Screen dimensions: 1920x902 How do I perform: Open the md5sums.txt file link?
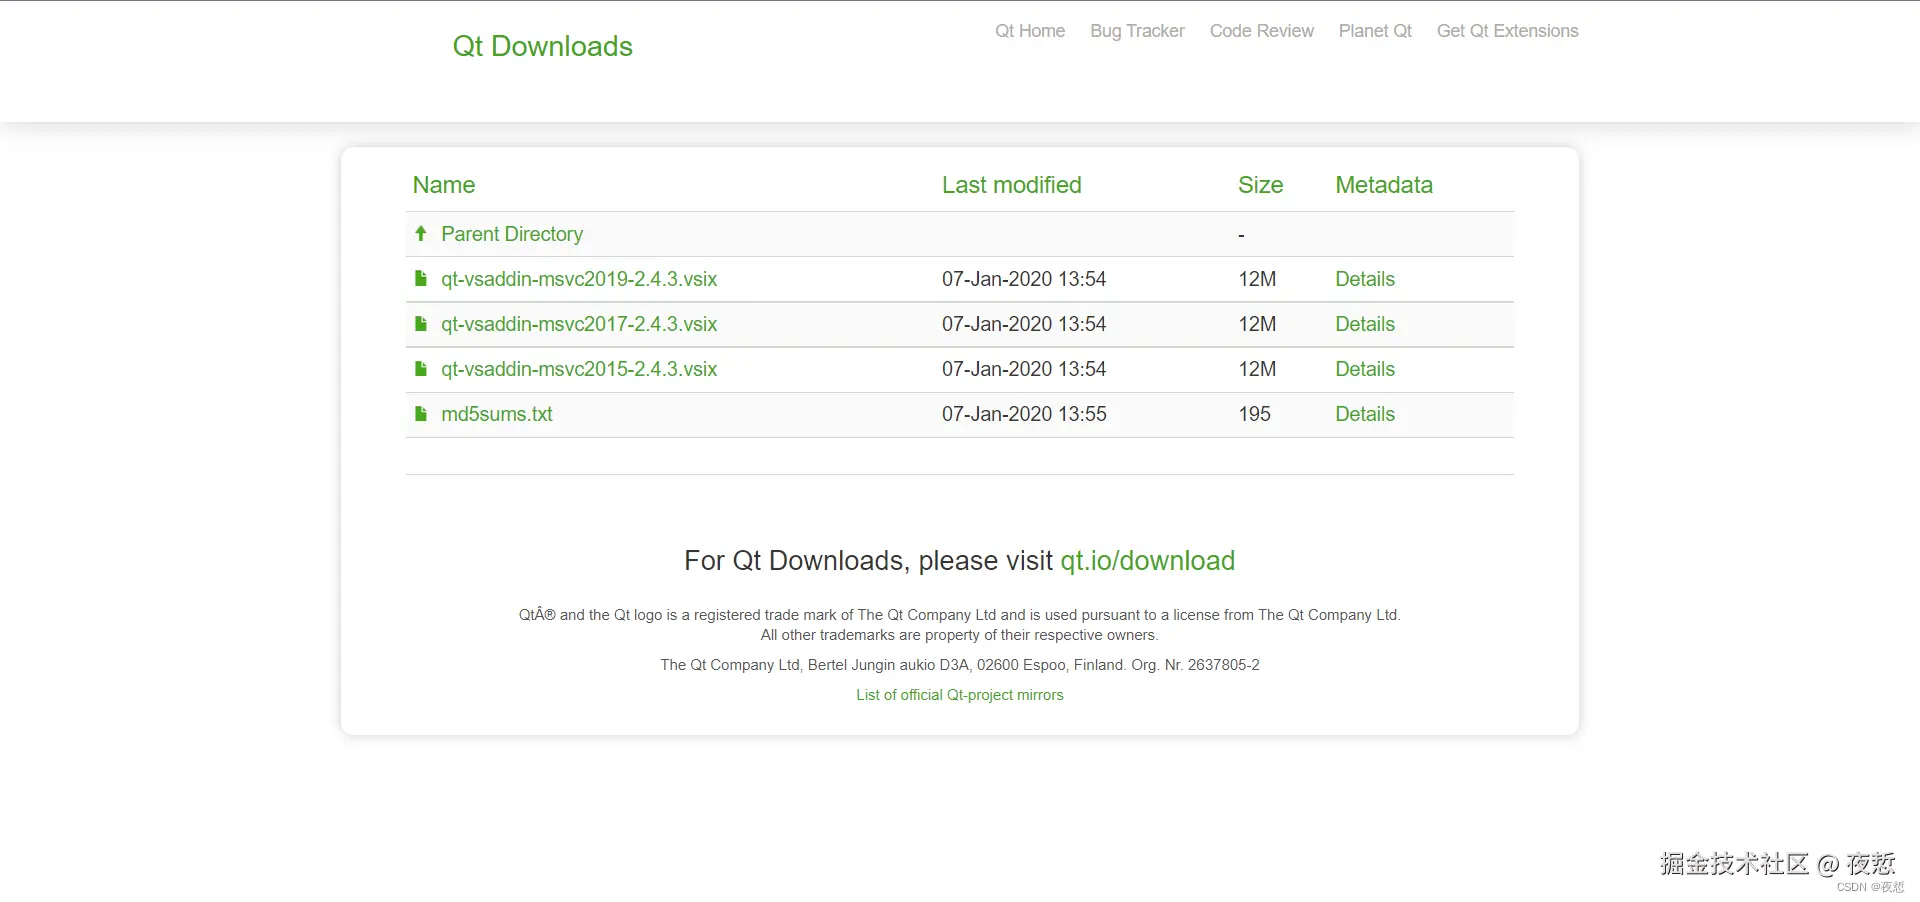(x=497, y=414)
